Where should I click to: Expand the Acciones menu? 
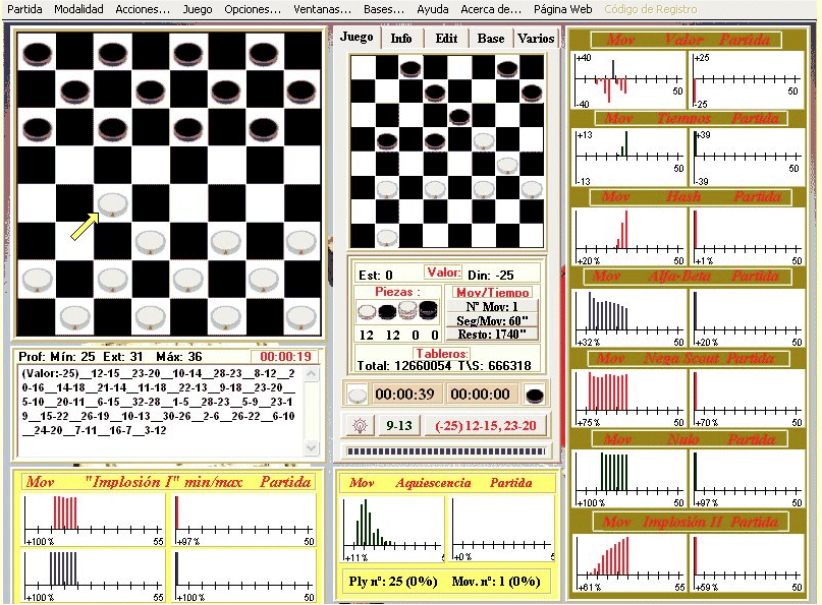tap(142, 9)
